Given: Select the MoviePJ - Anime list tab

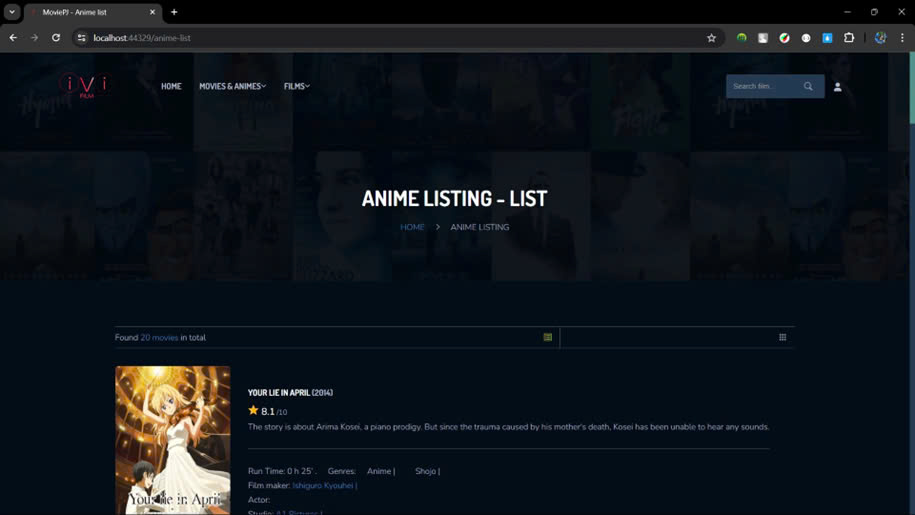Looking at the screenshot, I should [x=93, y=12].
